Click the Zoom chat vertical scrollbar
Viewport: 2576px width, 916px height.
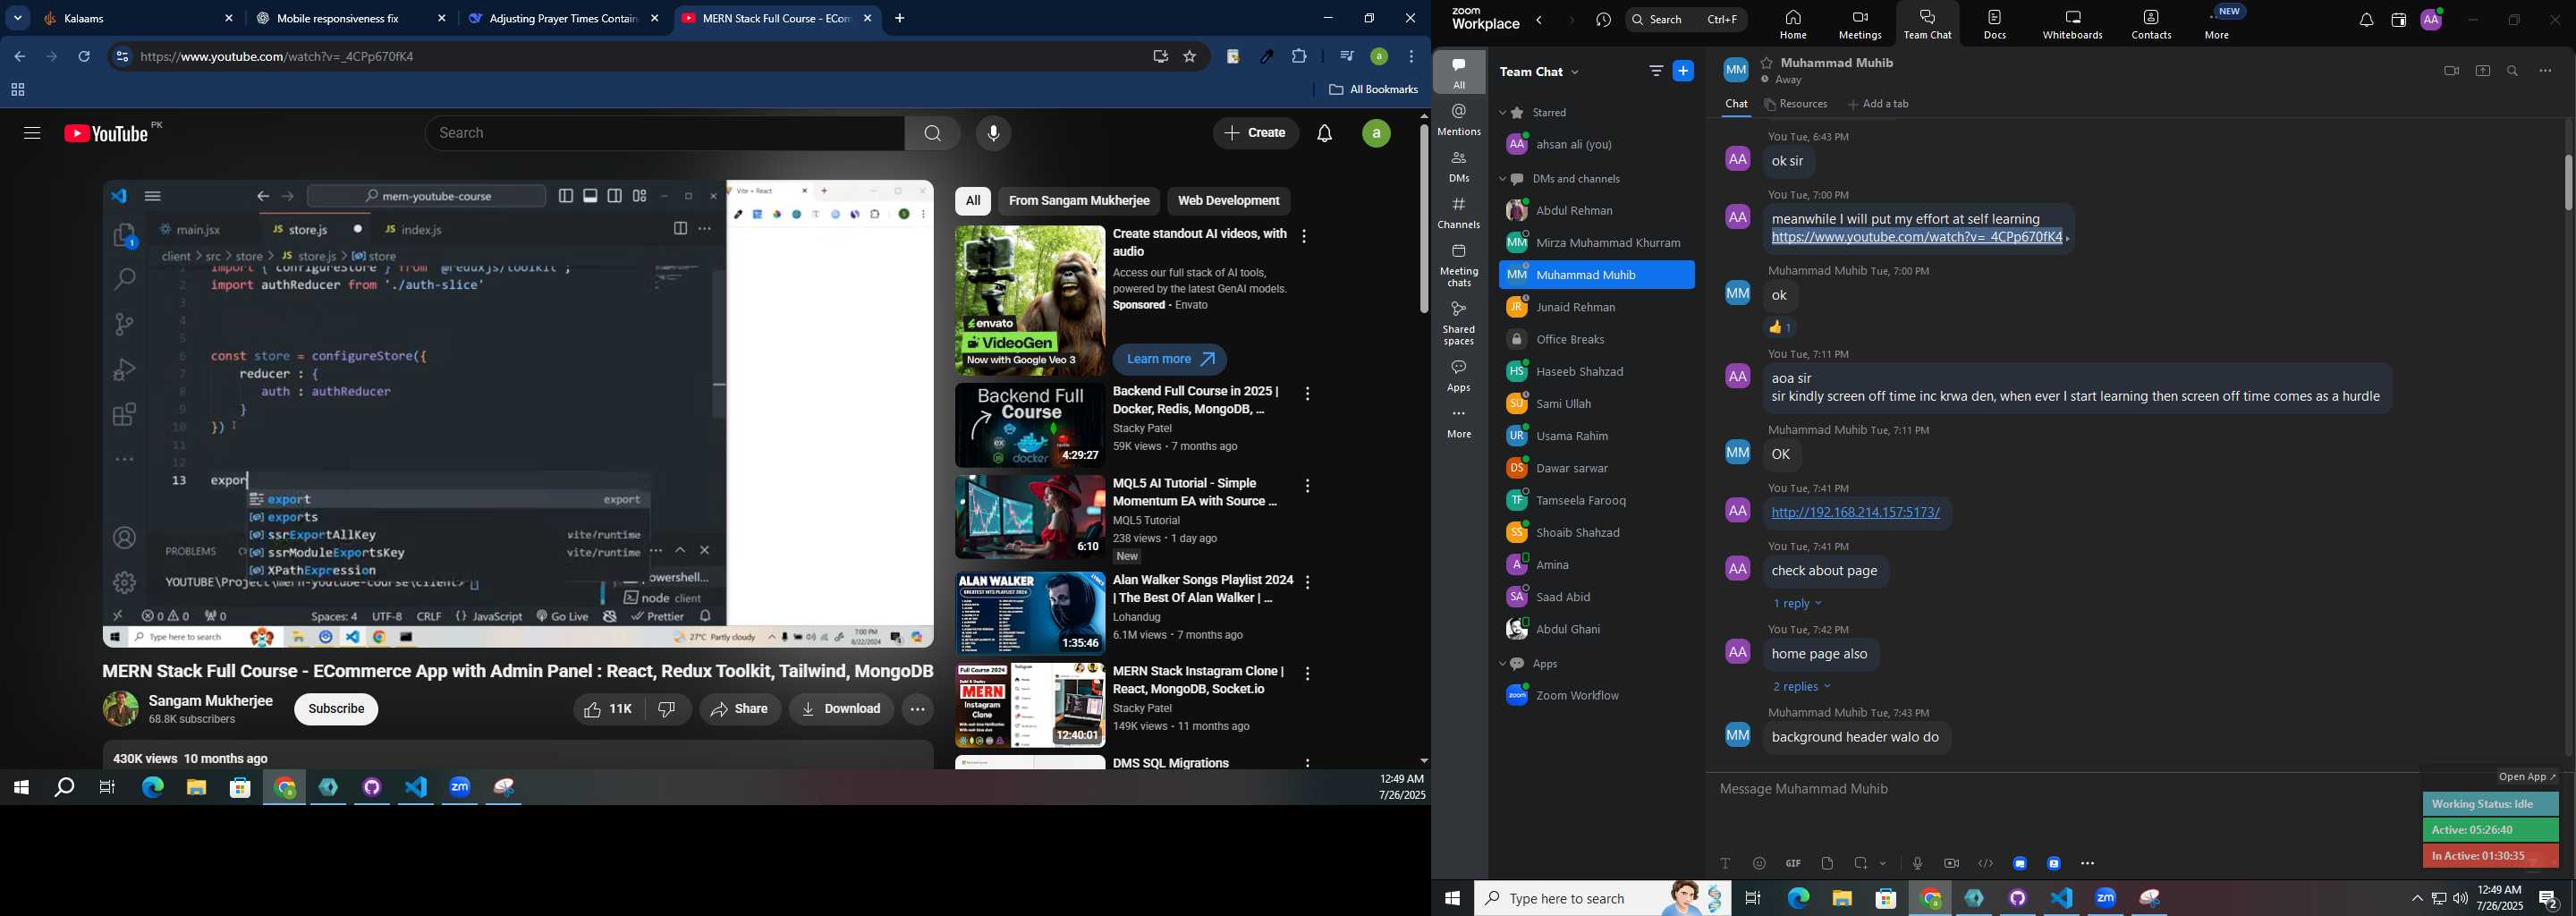(2568, 182)
